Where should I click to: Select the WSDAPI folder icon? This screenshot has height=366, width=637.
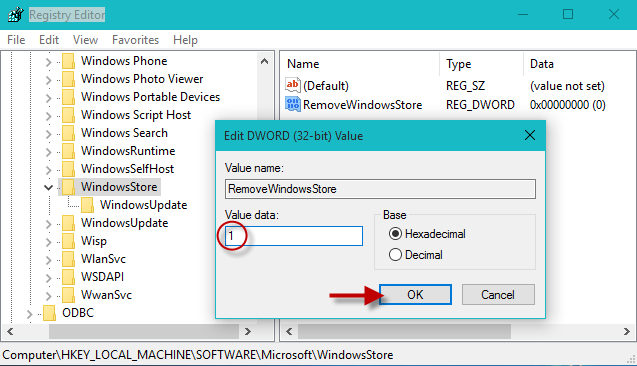tap(68, 277)
